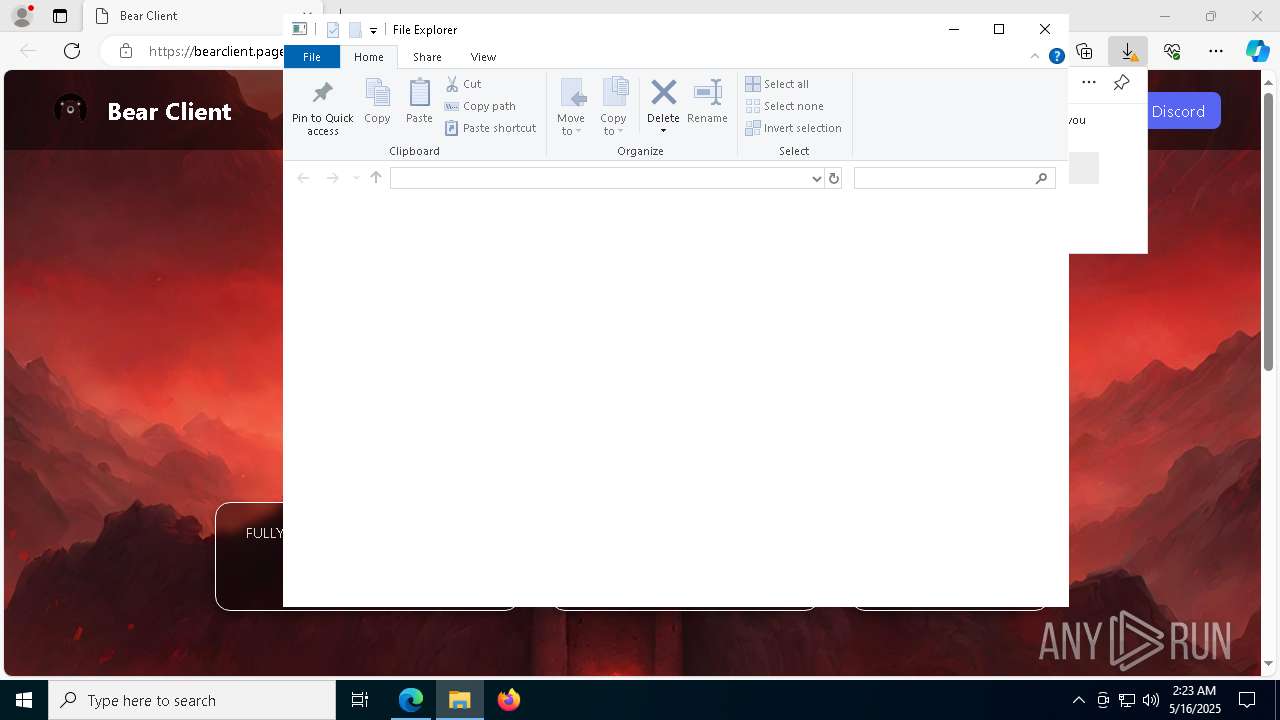Open Edge Settings and more menu
The width and height of the screenshot is (1280, 720).
1216,51
